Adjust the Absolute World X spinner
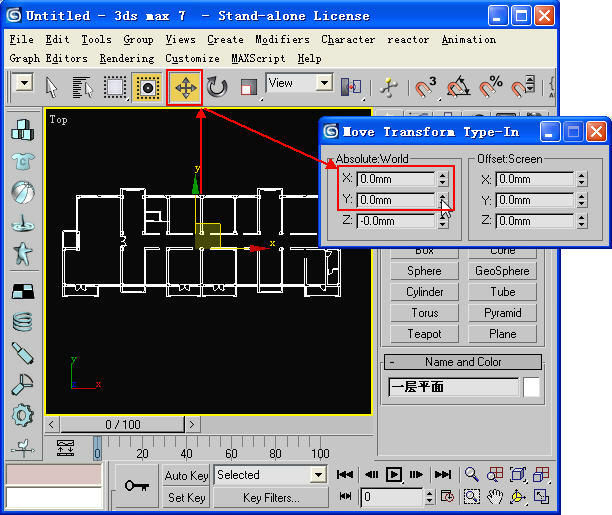612x515 pixels. click(442, 179)
